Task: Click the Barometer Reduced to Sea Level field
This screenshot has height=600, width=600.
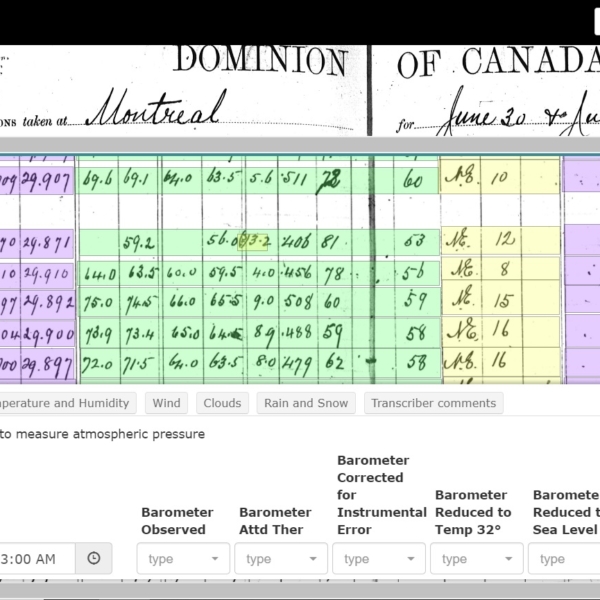Action: 565,559
